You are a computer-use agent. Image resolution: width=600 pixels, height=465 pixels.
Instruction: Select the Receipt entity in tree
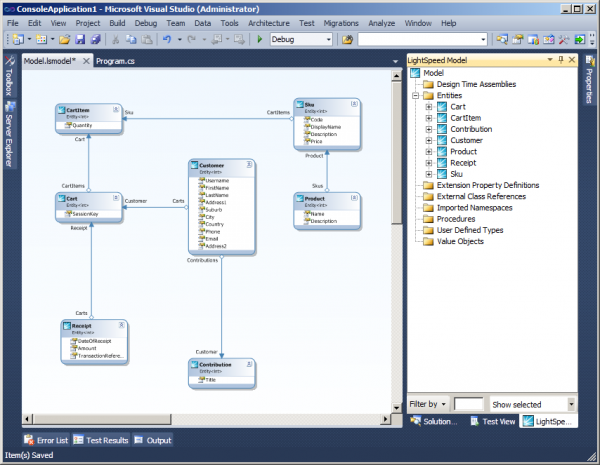coord(463,163)
